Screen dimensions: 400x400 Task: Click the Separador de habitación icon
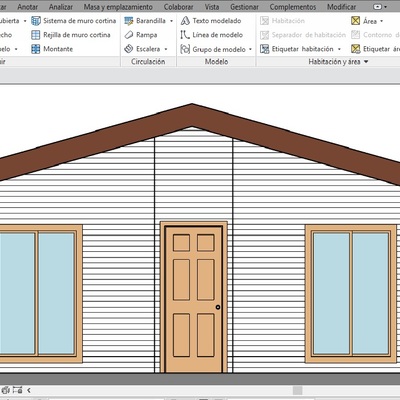tap(264, 35)
